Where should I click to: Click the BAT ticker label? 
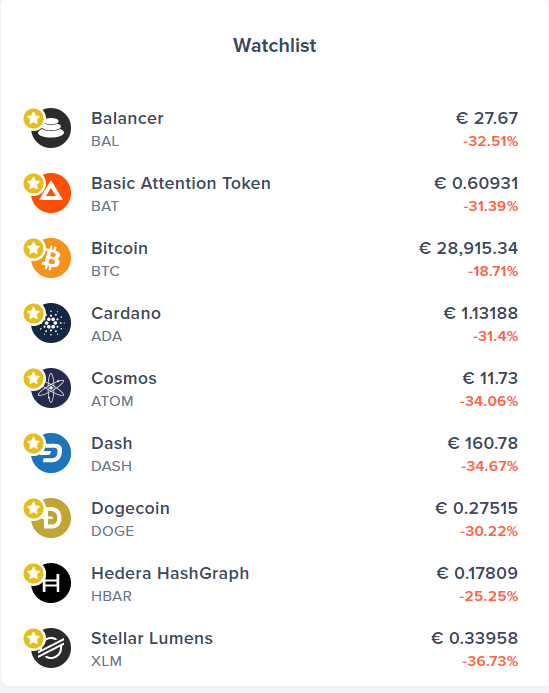point(105,206)
